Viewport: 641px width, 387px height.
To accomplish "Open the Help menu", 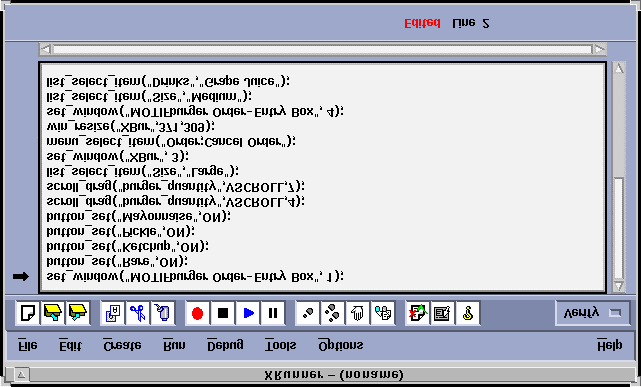I will [610, 345].
